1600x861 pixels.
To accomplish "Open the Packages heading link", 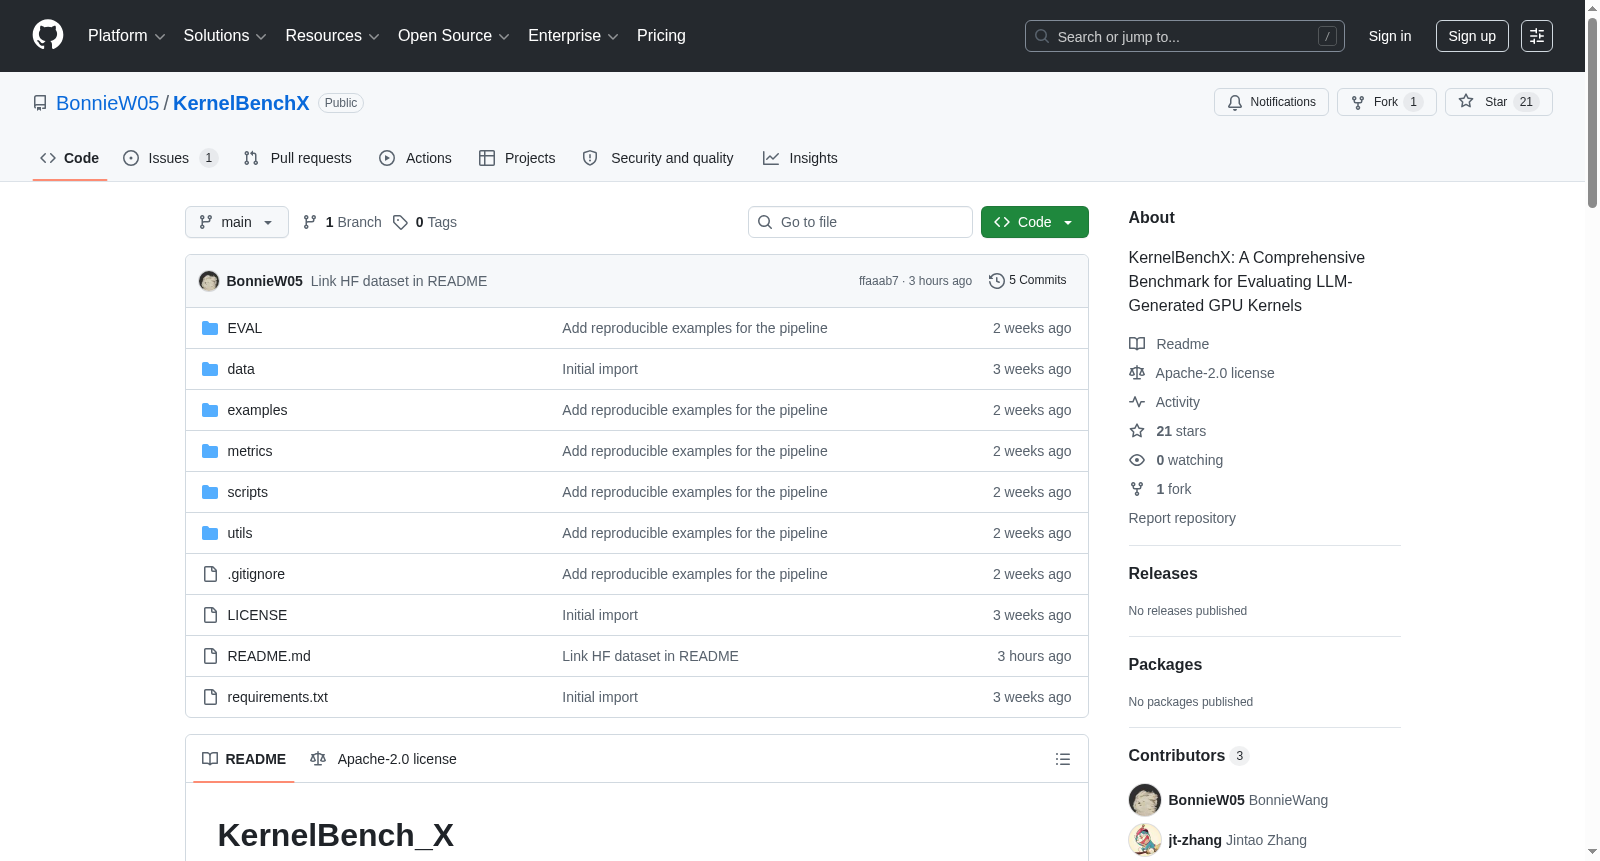I will [1165, 664].
